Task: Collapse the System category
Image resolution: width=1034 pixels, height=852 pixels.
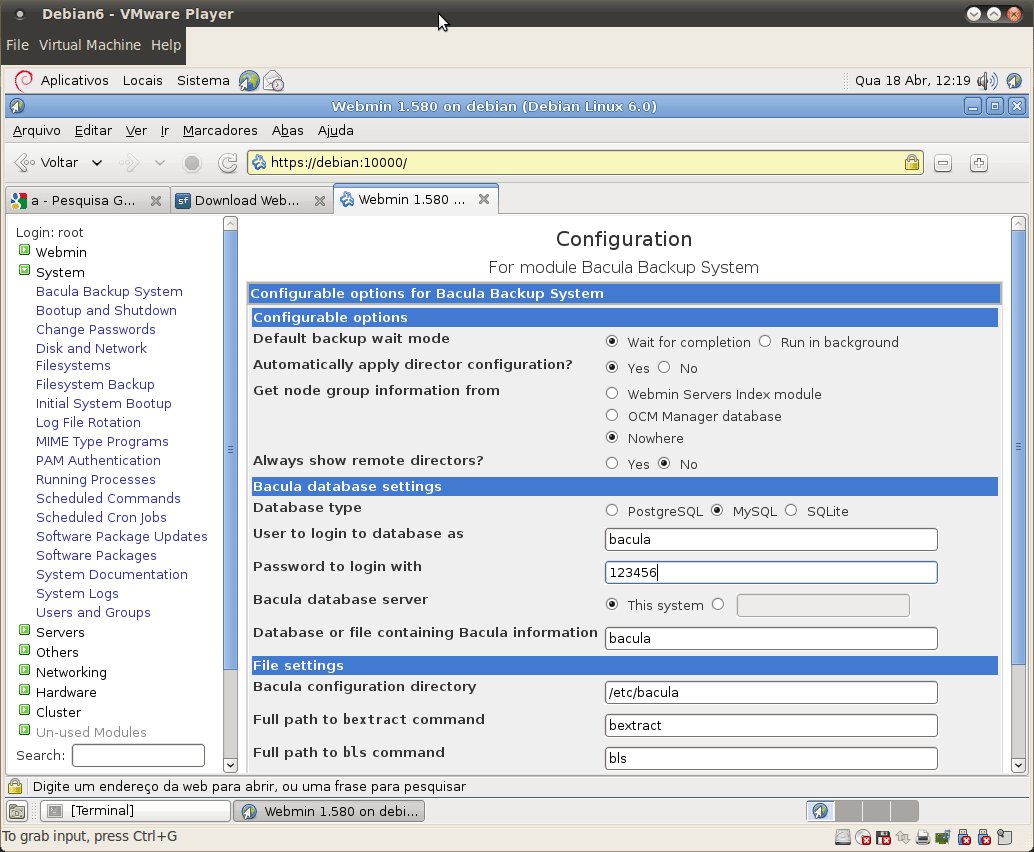Action: (x=24, y=270)
